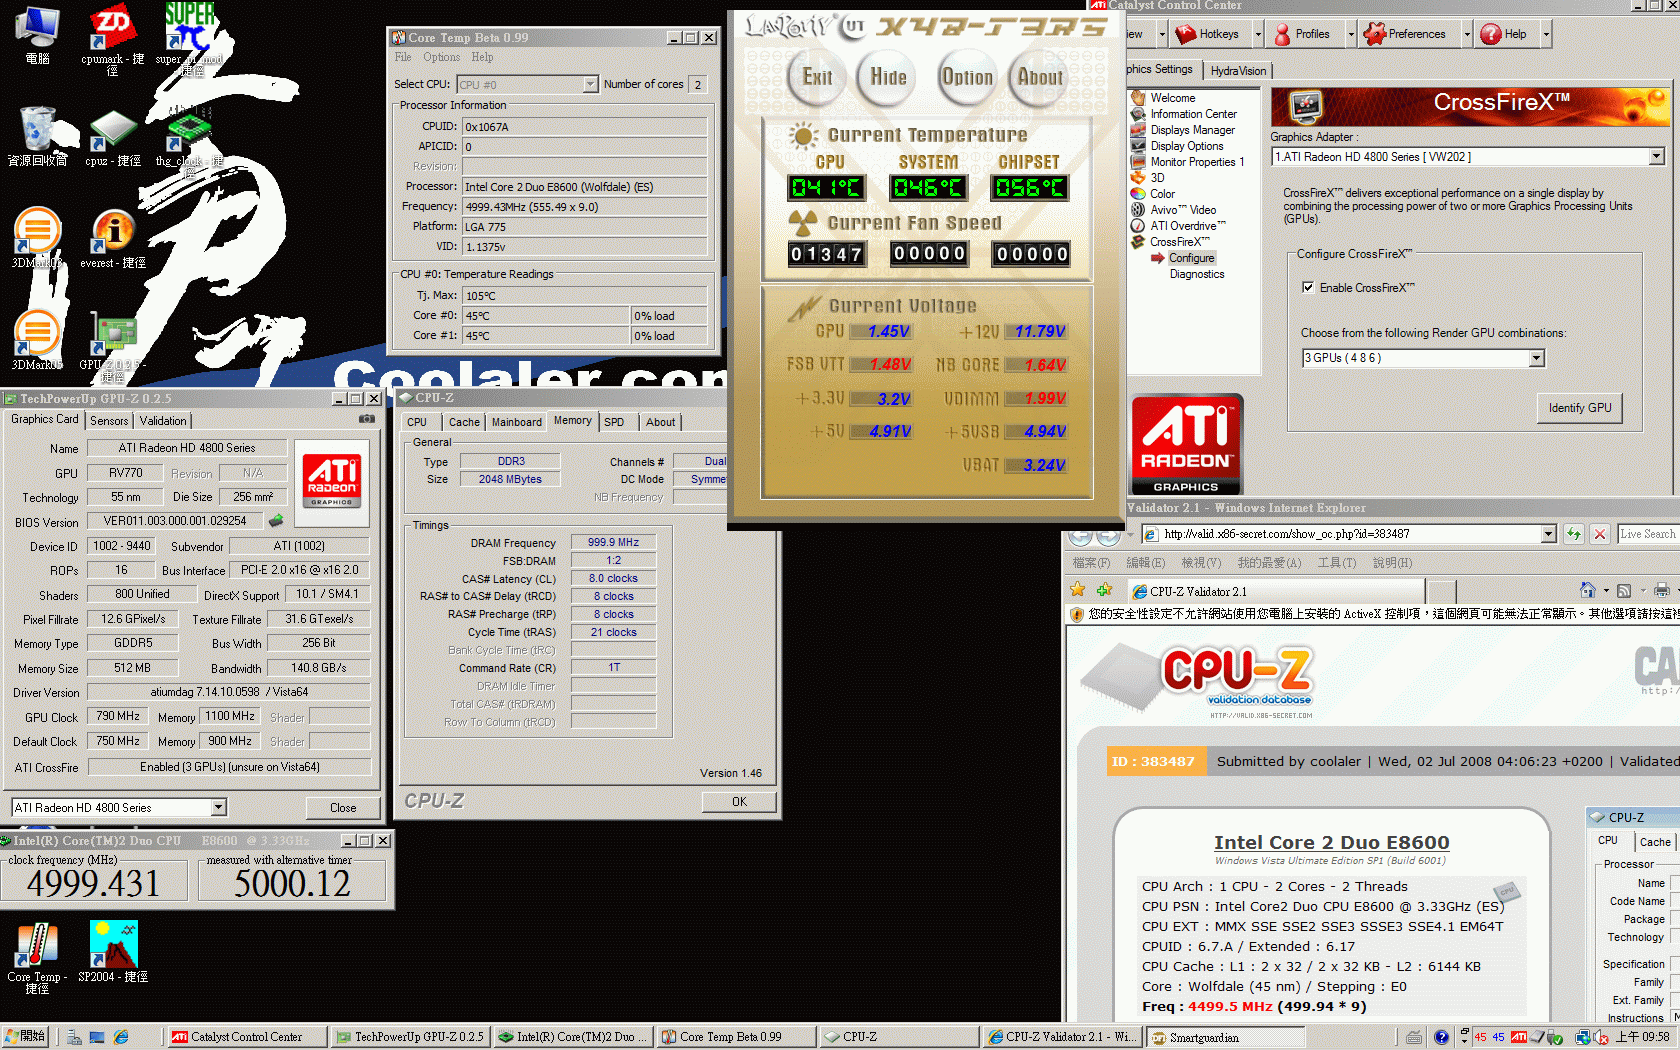
Task: Click Internet Explorer quick launch icon
Action: pos(121,1037)
